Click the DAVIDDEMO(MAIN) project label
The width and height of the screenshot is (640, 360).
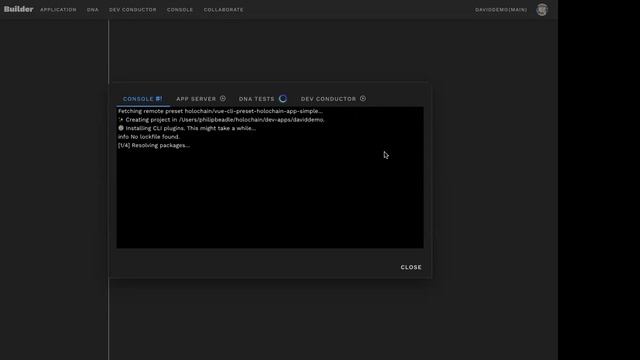pyautogui.click(x=501, y=10)
